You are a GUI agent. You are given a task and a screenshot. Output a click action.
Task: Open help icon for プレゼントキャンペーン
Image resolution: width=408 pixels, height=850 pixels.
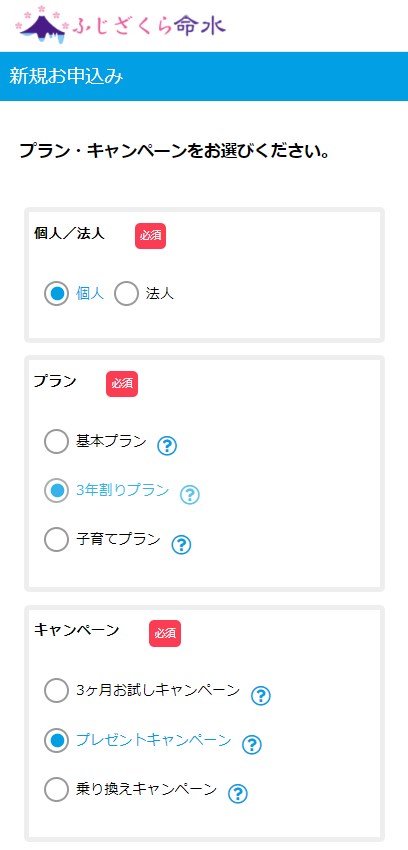(251, 744)
